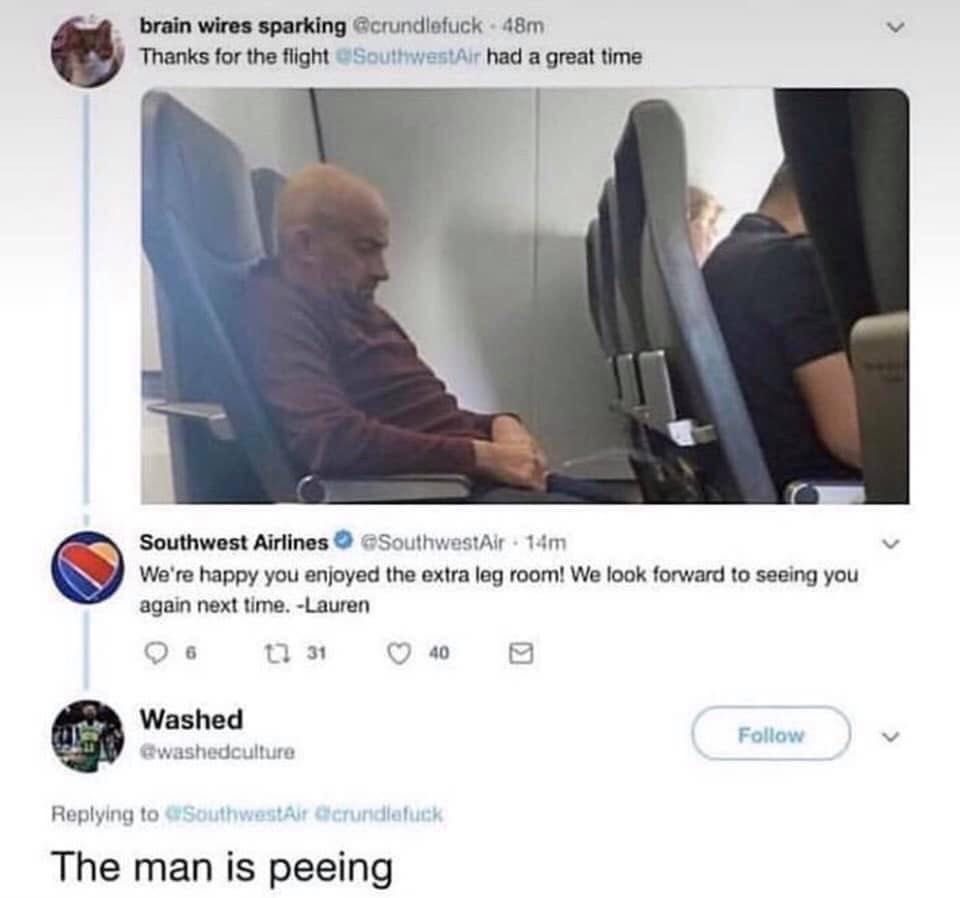This screenshot has height=898, width=960.
Task: Open @crundlefuck in Replying to line
Action: pos(378,814)
